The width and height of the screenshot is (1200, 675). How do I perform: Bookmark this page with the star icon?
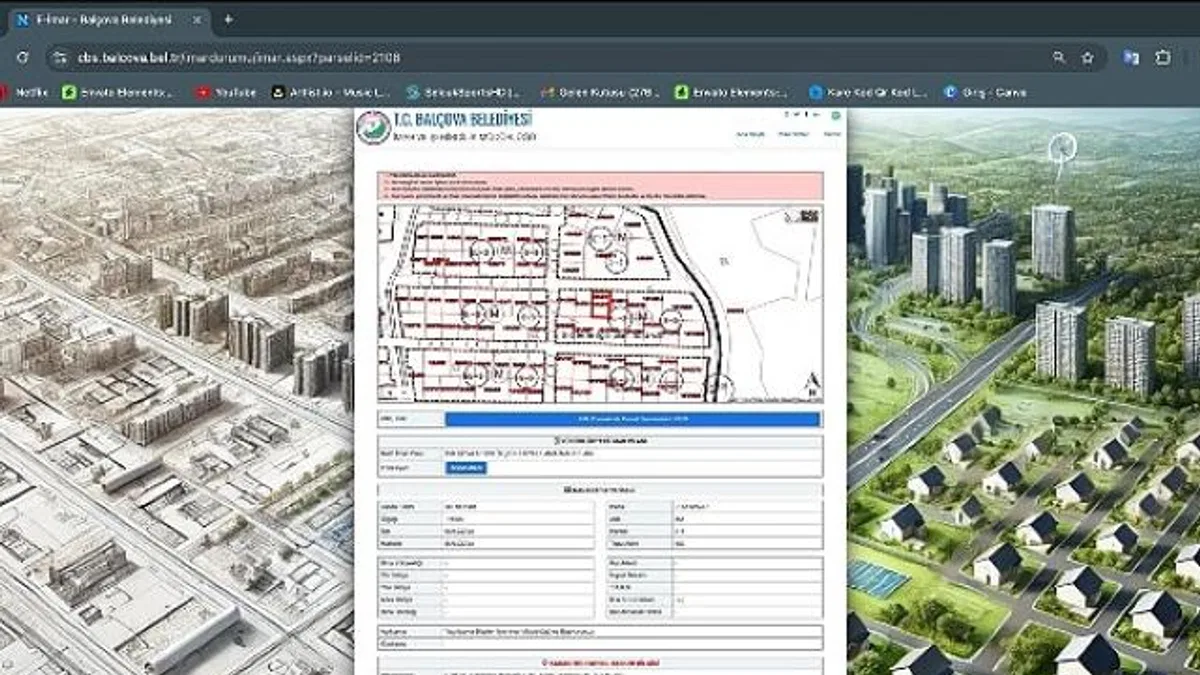coord(1088,58)
